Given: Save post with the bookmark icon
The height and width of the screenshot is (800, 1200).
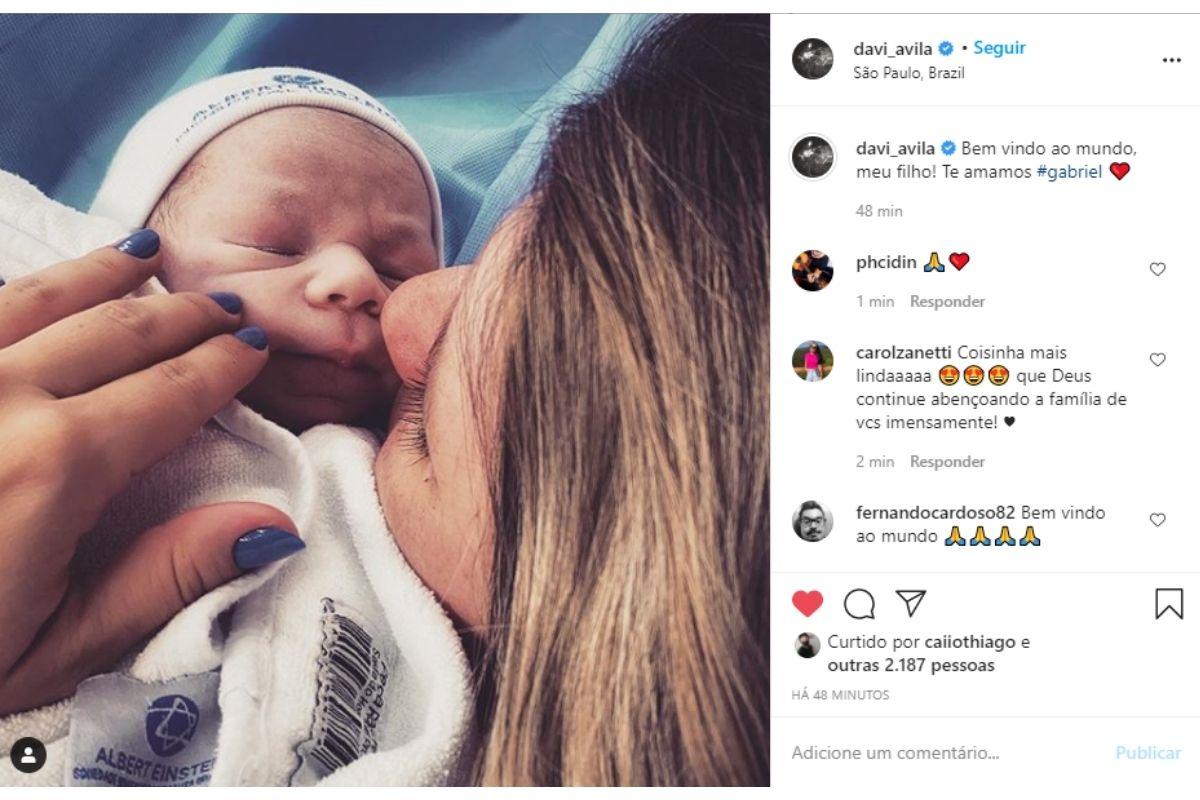Looking at the screenshot, I should tap(1168, 604).
